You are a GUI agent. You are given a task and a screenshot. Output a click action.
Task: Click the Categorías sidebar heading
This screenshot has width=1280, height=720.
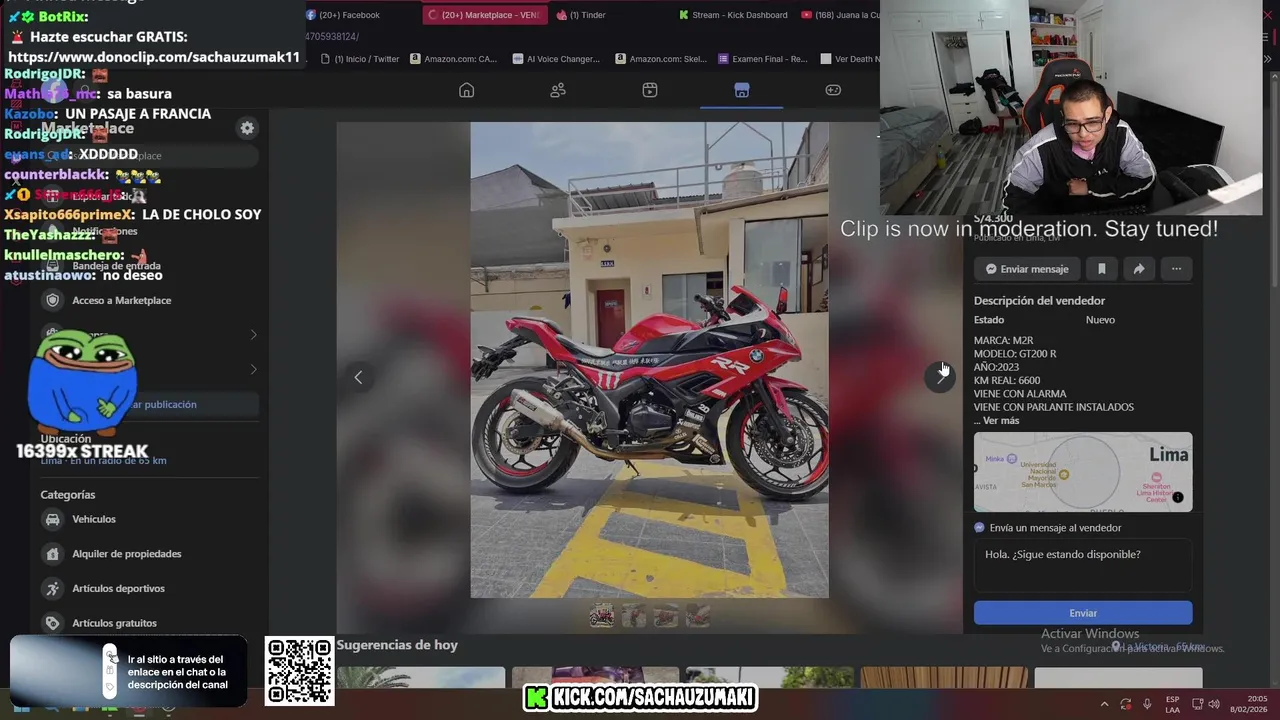pos(68,495)
